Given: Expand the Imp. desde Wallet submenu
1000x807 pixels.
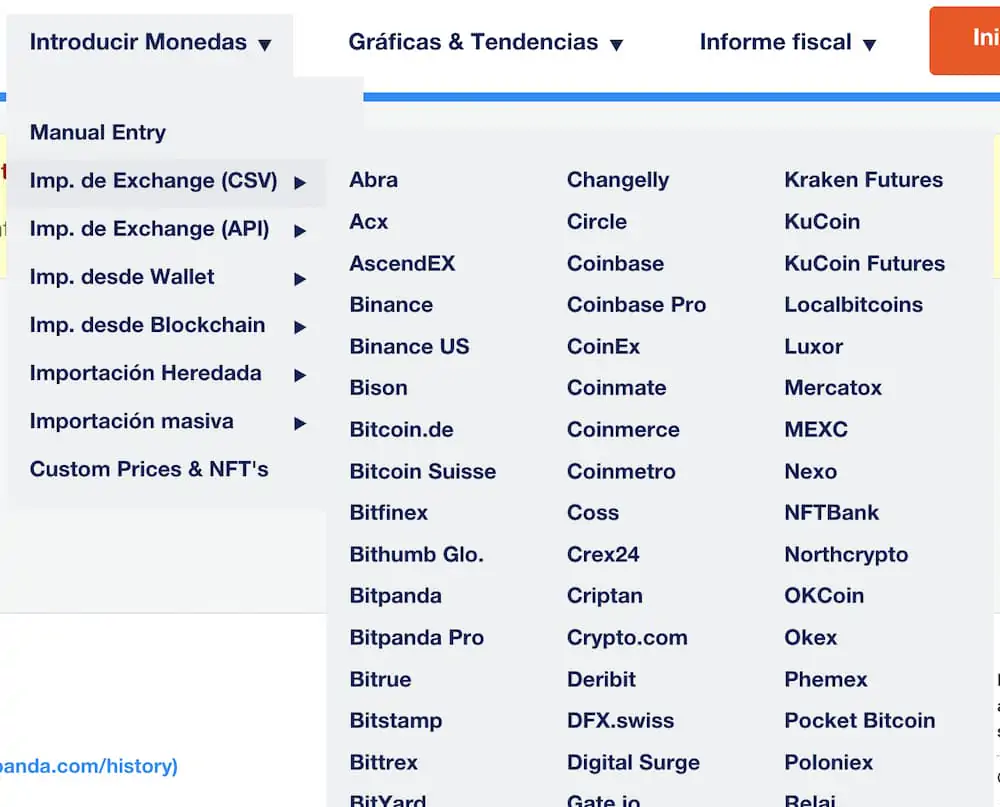Looking at the screenshot, I should 300,277.
